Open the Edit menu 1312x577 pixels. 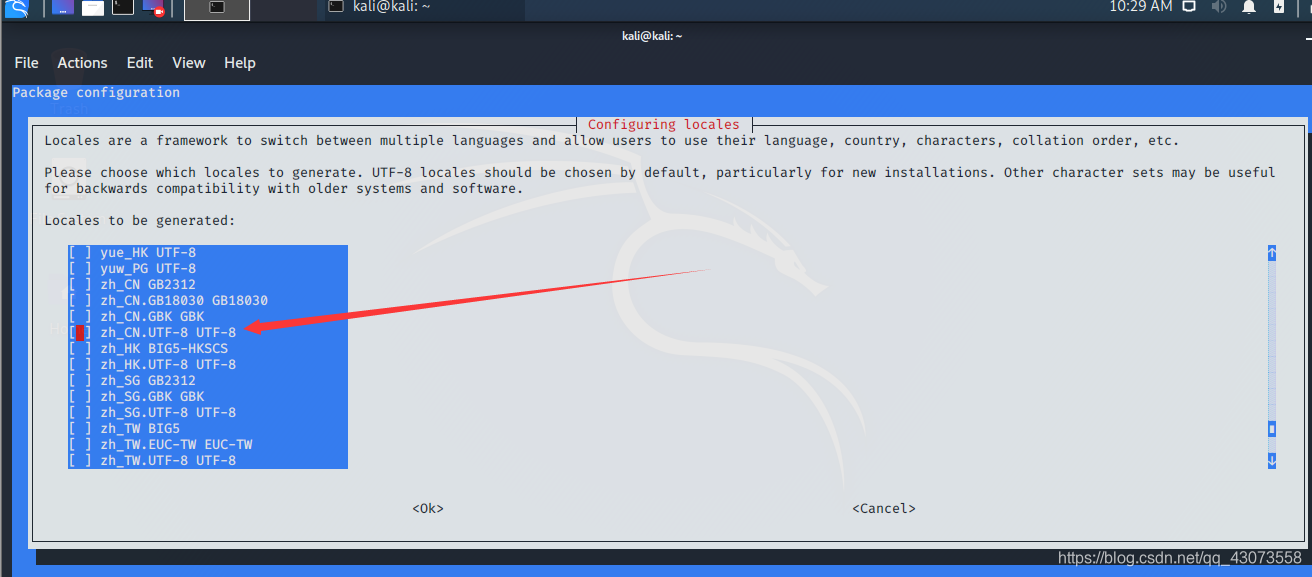(140, 62)
